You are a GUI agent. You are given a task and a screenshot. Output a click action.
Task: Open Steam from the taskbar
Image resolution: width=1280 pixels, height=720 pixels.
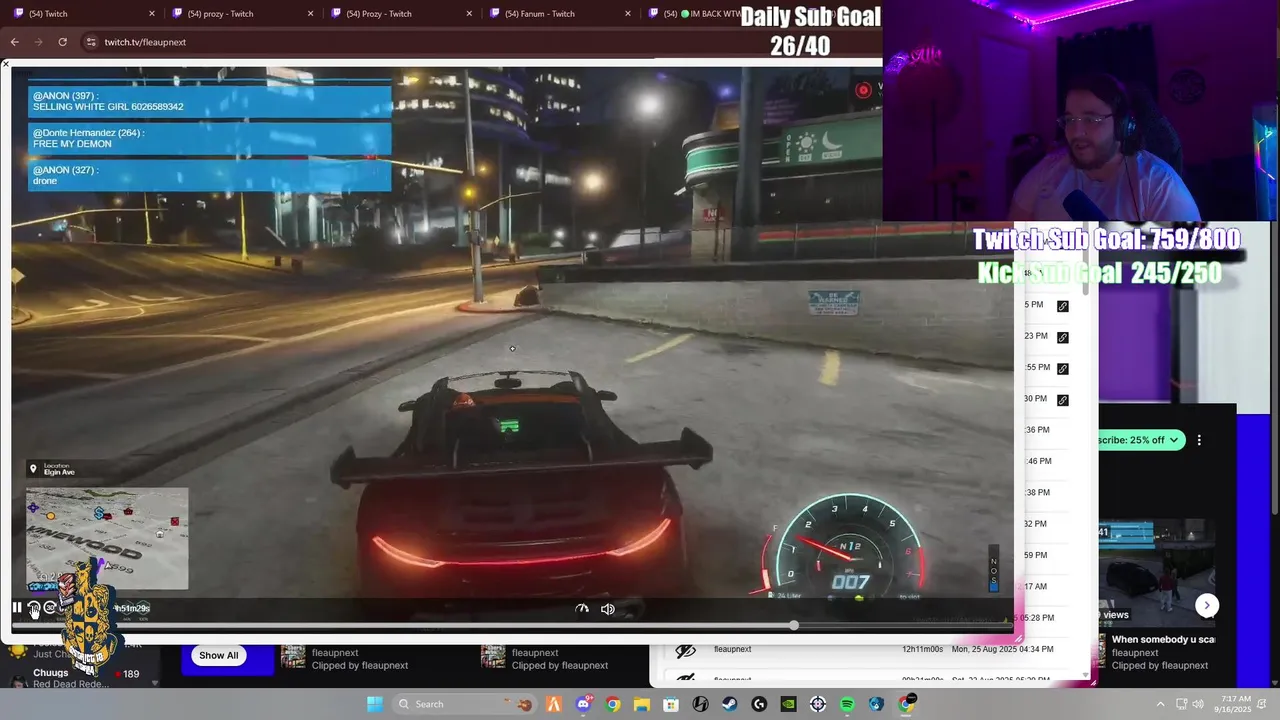tap(730, 704)
